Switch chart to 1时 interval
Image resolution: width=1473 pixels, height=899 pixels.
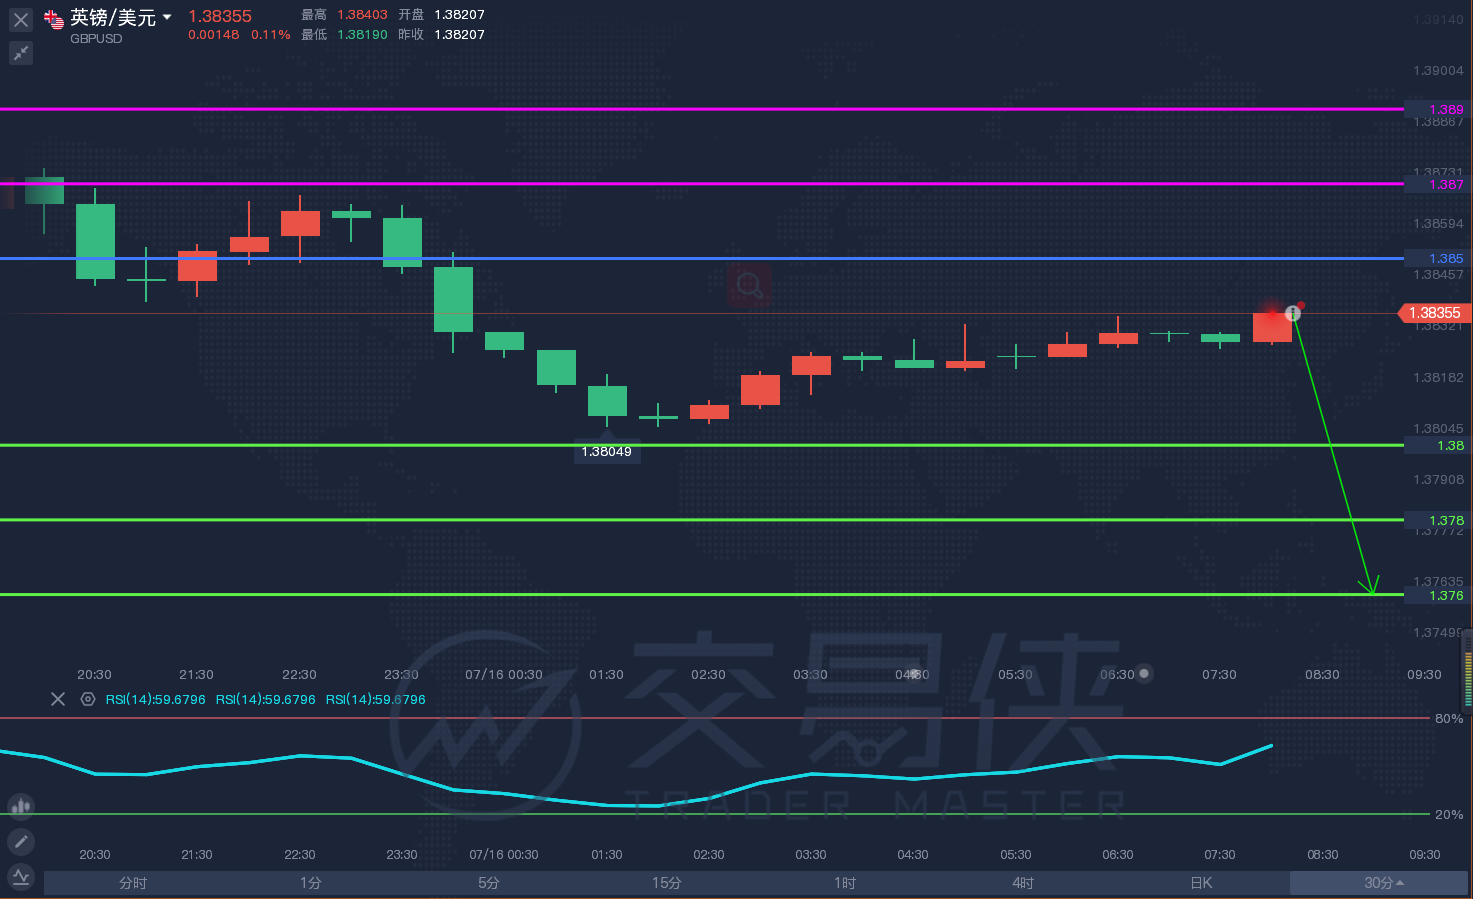coord(845,883)
